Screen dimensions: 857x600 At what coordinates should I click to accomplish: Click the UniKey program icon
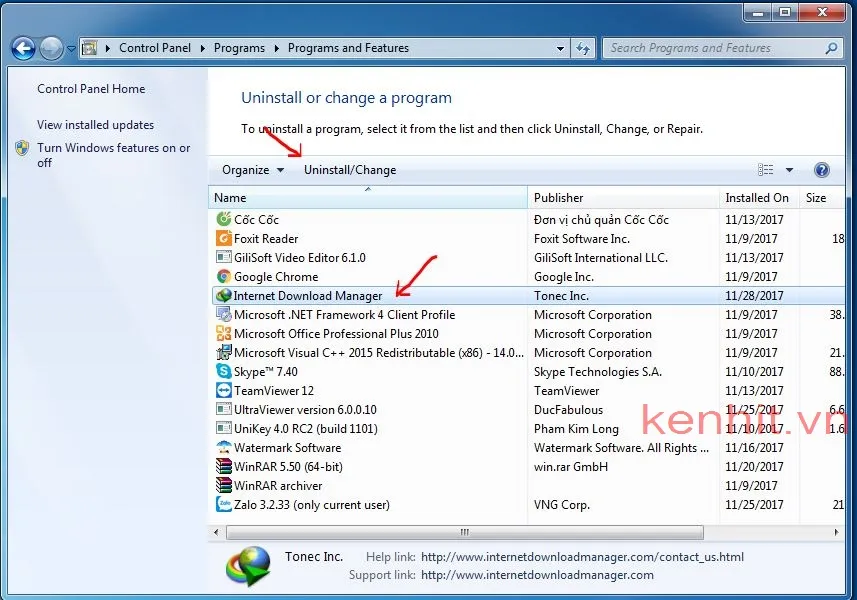(x=224, y=428)
